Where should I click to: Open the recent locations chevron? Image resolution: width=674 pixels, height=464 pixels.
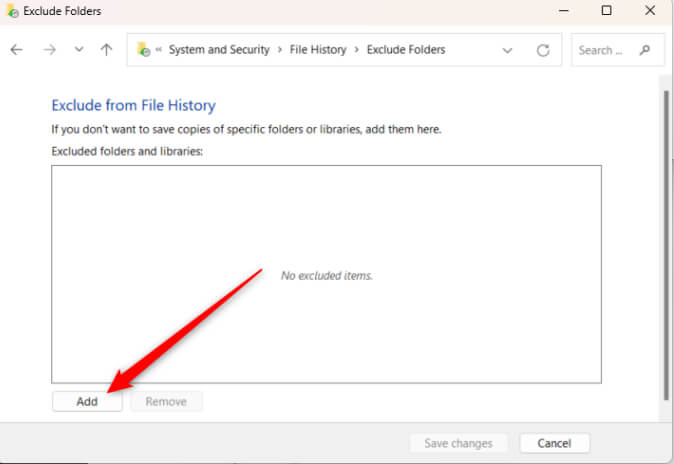click(x=79, y=49)
